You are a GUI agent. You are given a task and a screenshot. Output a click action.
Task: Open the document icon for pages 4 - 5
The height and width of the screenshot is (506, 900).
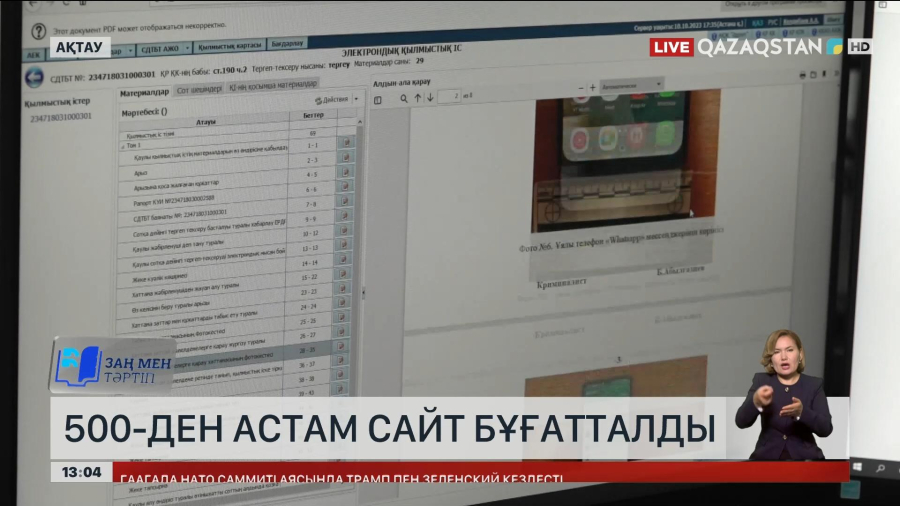pos(346,172)
